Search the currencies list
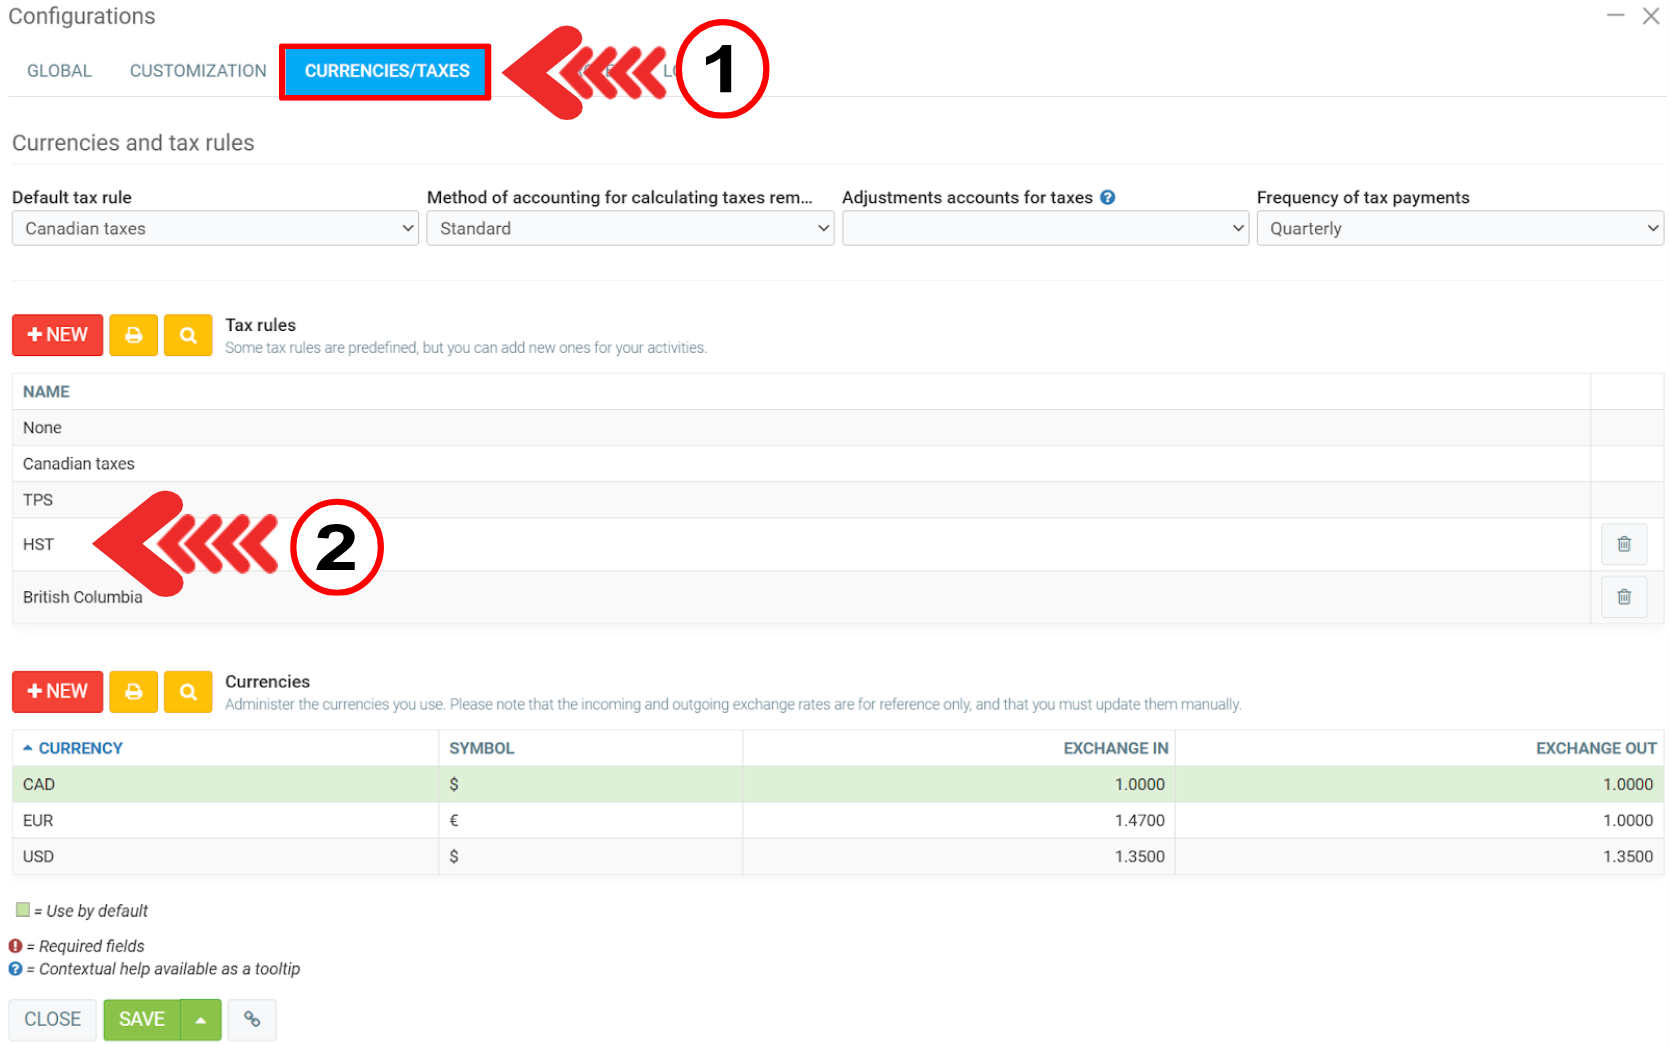 (188, 692)
